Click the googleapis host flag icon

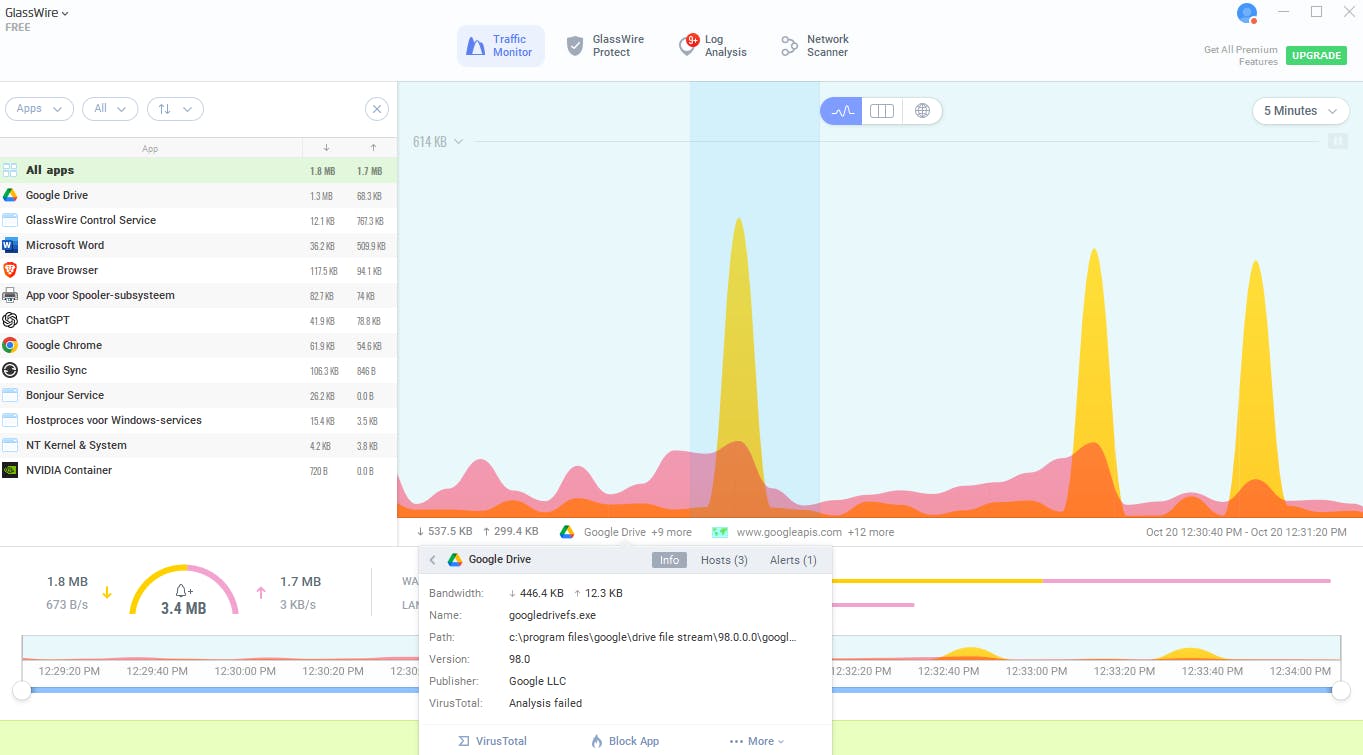(720, 532)
